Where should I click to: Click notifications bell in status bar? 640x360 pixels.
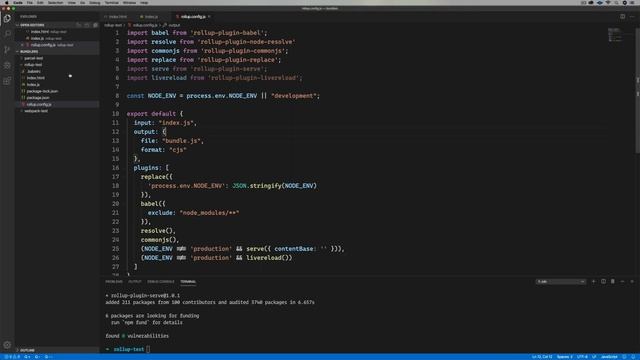click(633, 357)
